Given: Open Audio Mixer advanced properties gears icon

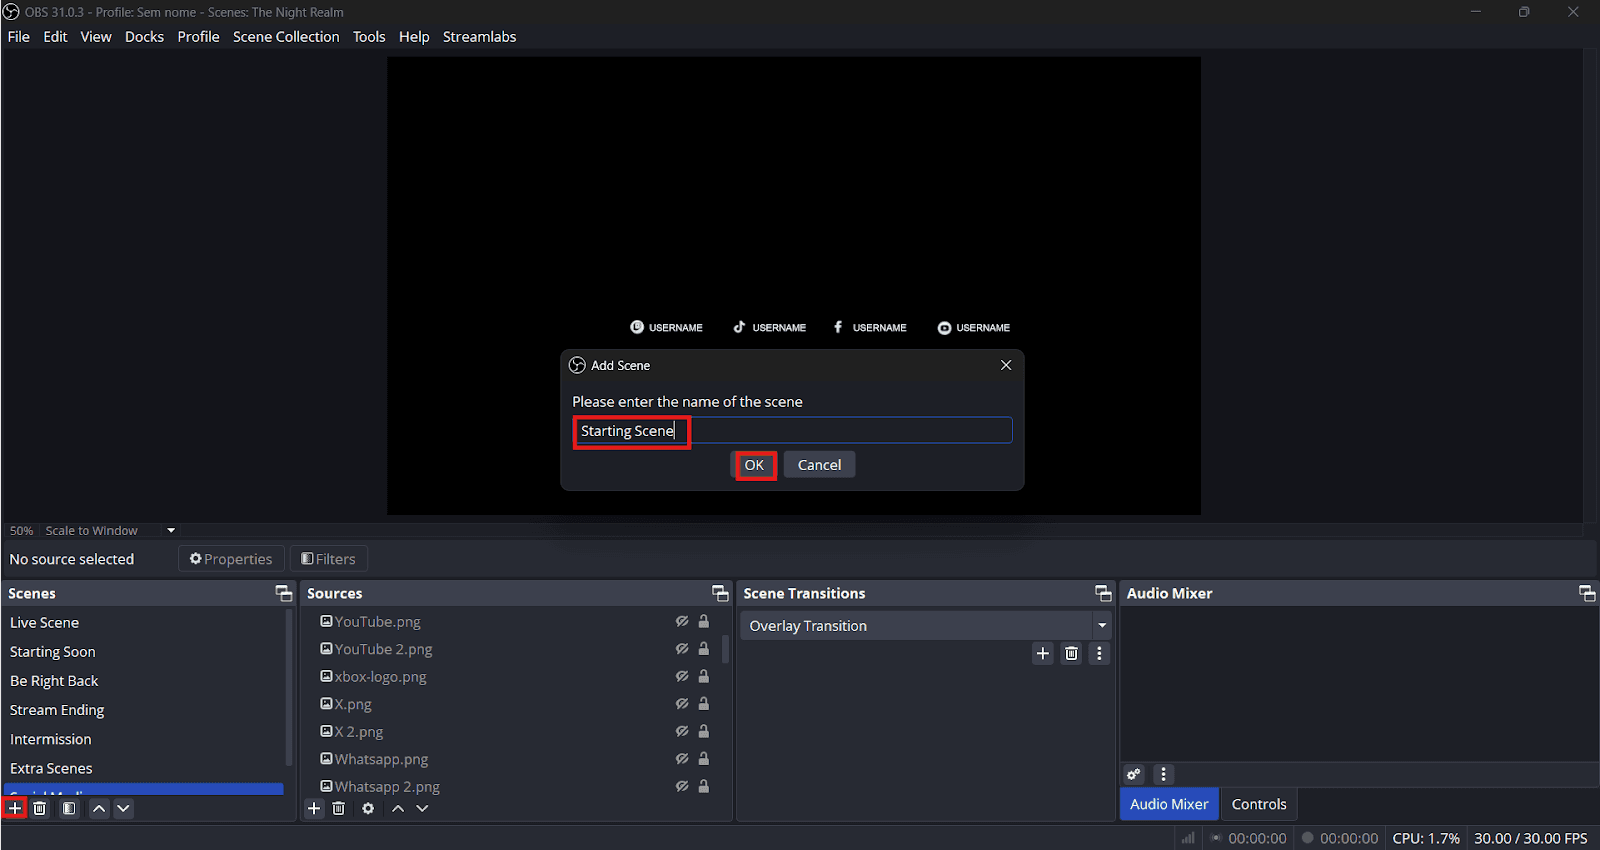Looking at the screenshot, I should point(1134,774).
